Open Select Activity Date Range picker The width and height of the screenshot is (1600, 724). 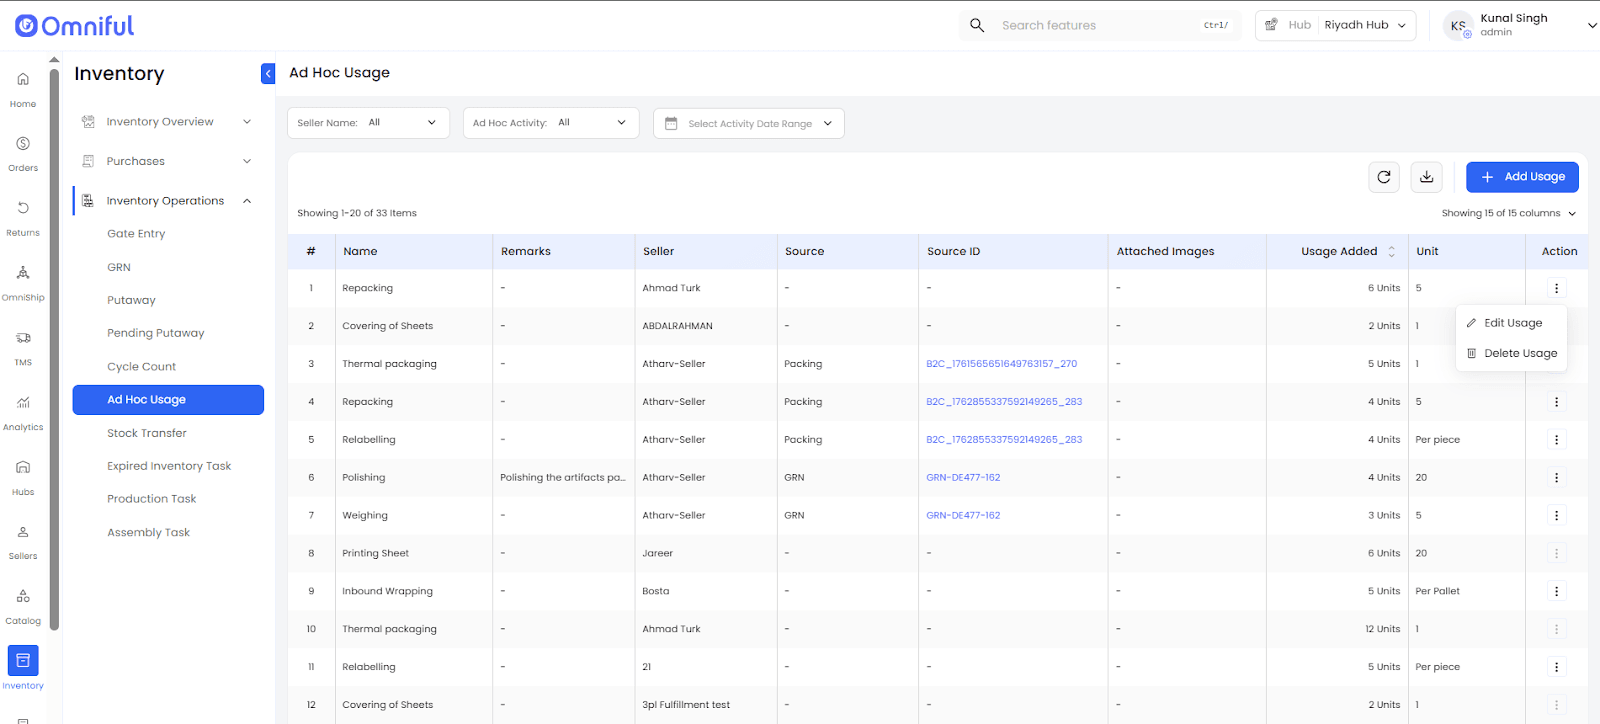[x=748, y=124]
